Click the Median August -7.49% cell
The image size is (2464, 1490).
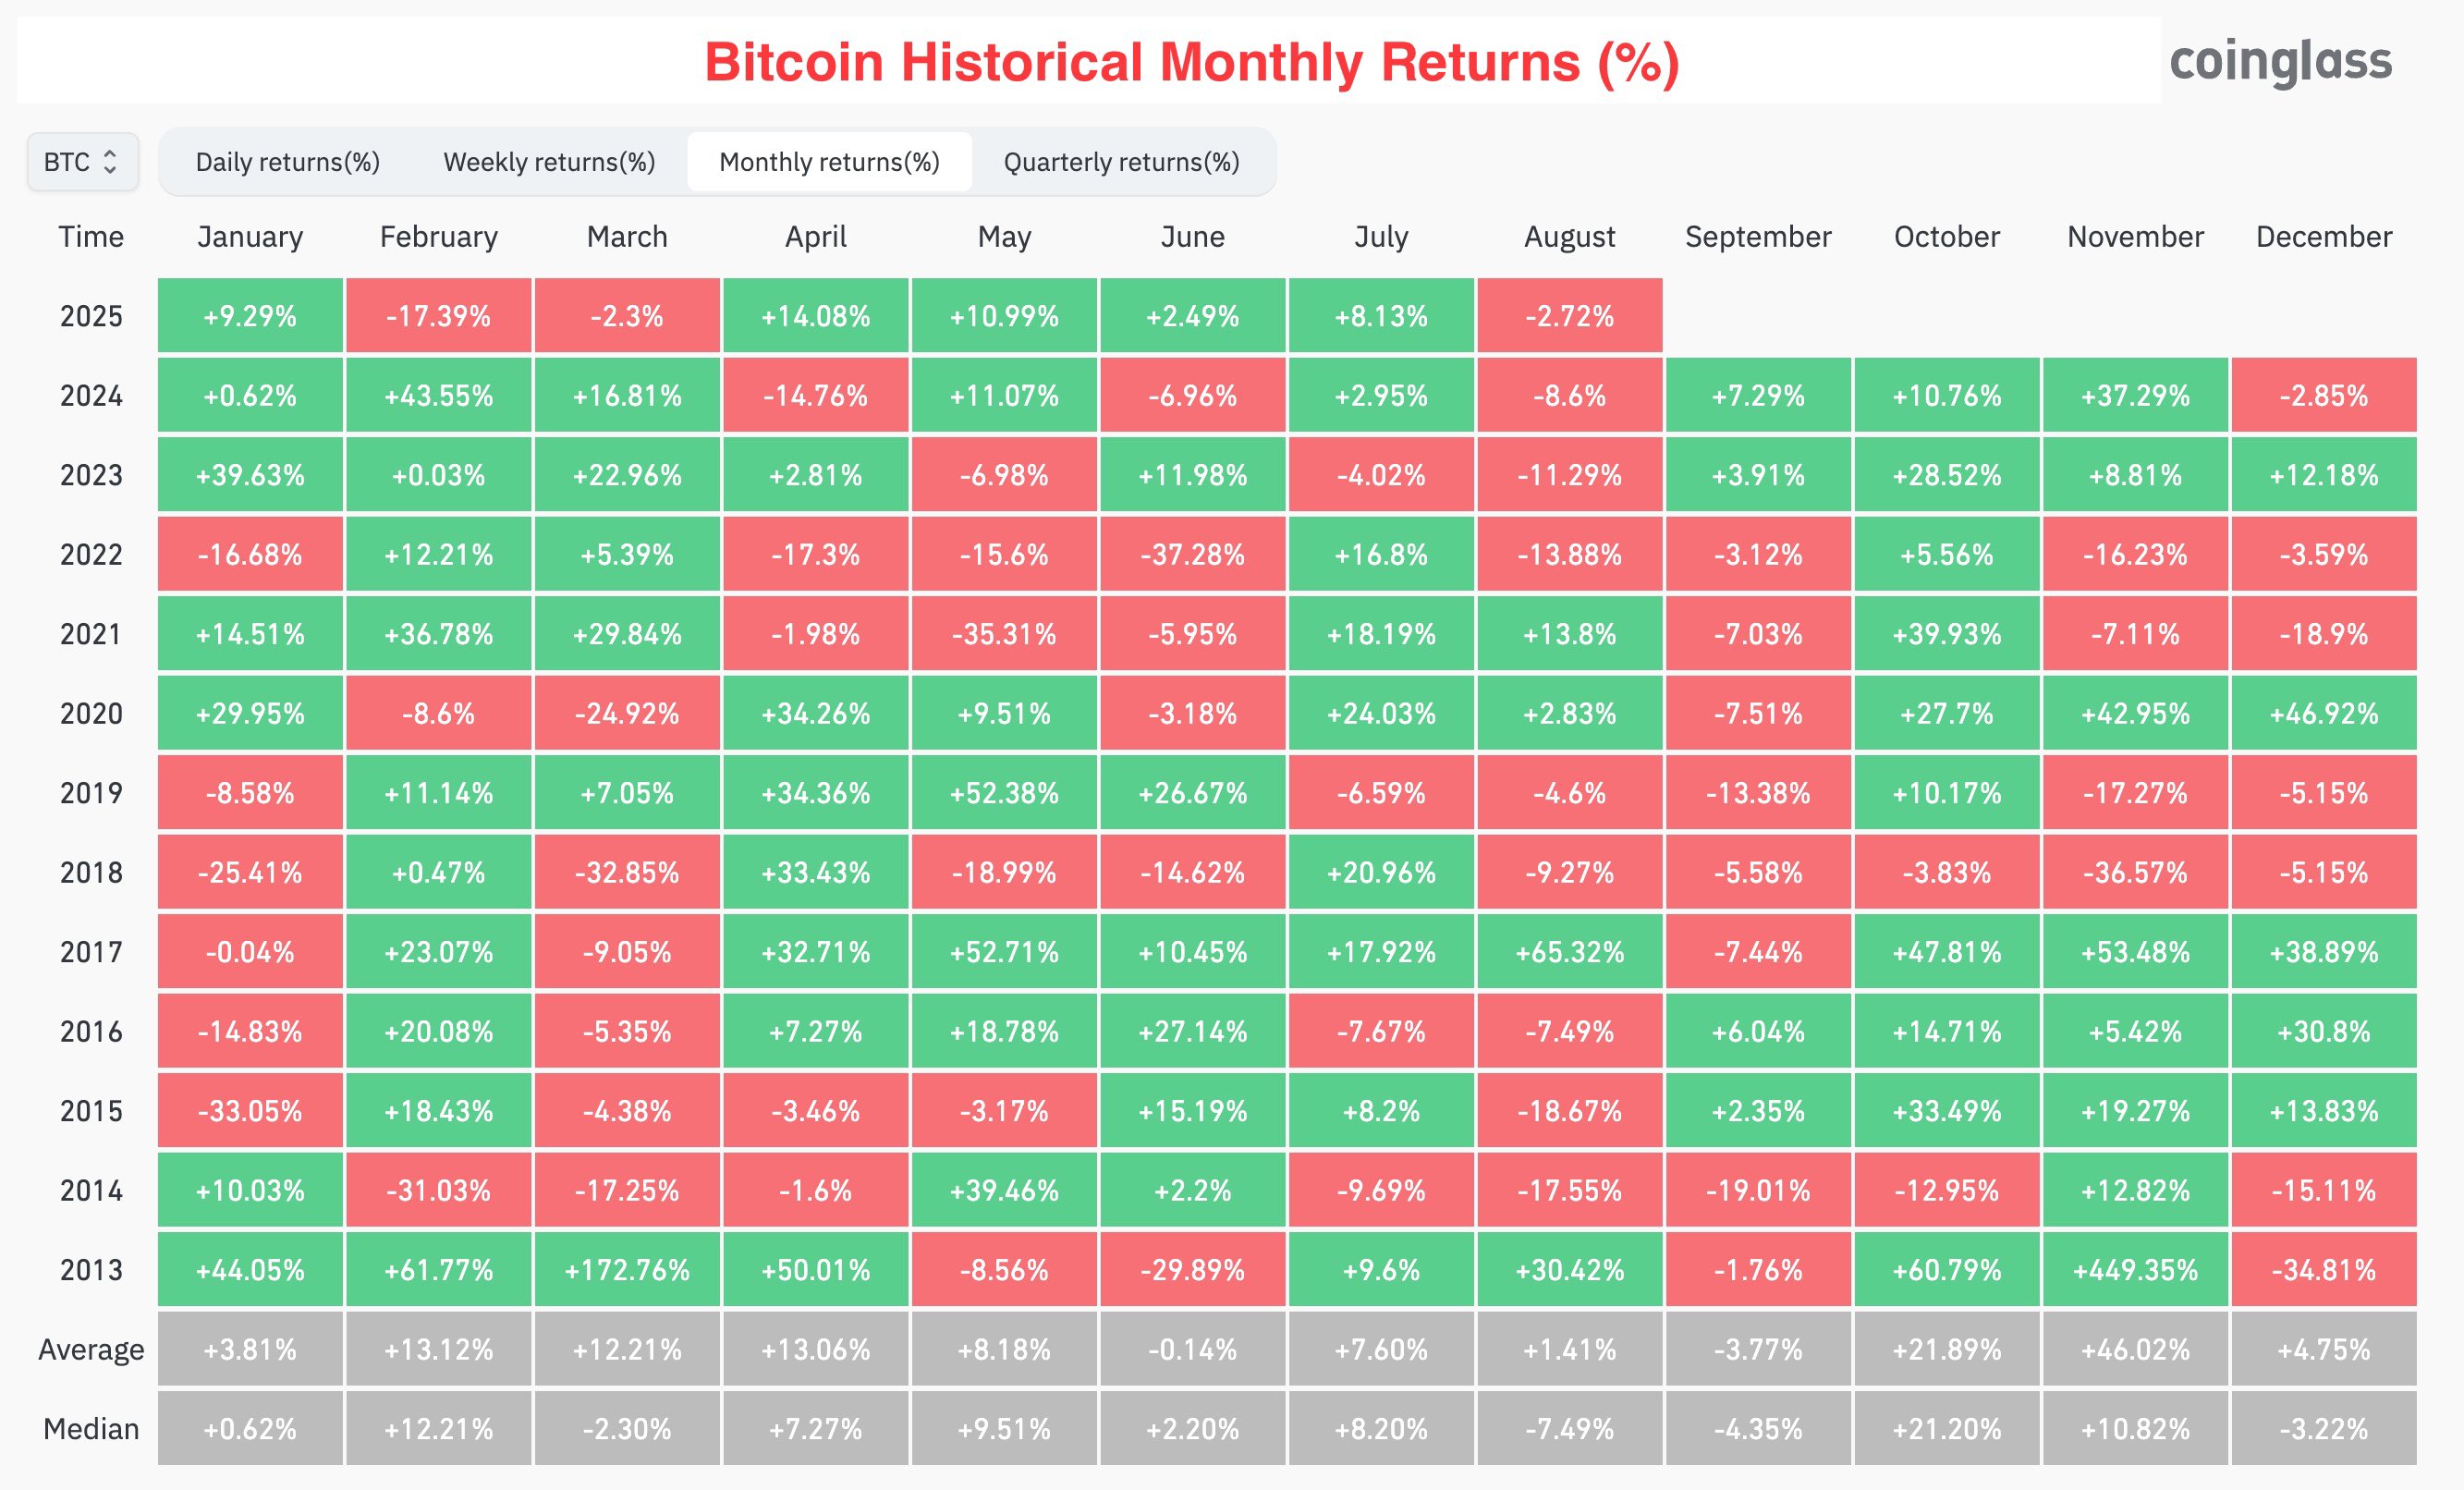tap(1569, 1429)
